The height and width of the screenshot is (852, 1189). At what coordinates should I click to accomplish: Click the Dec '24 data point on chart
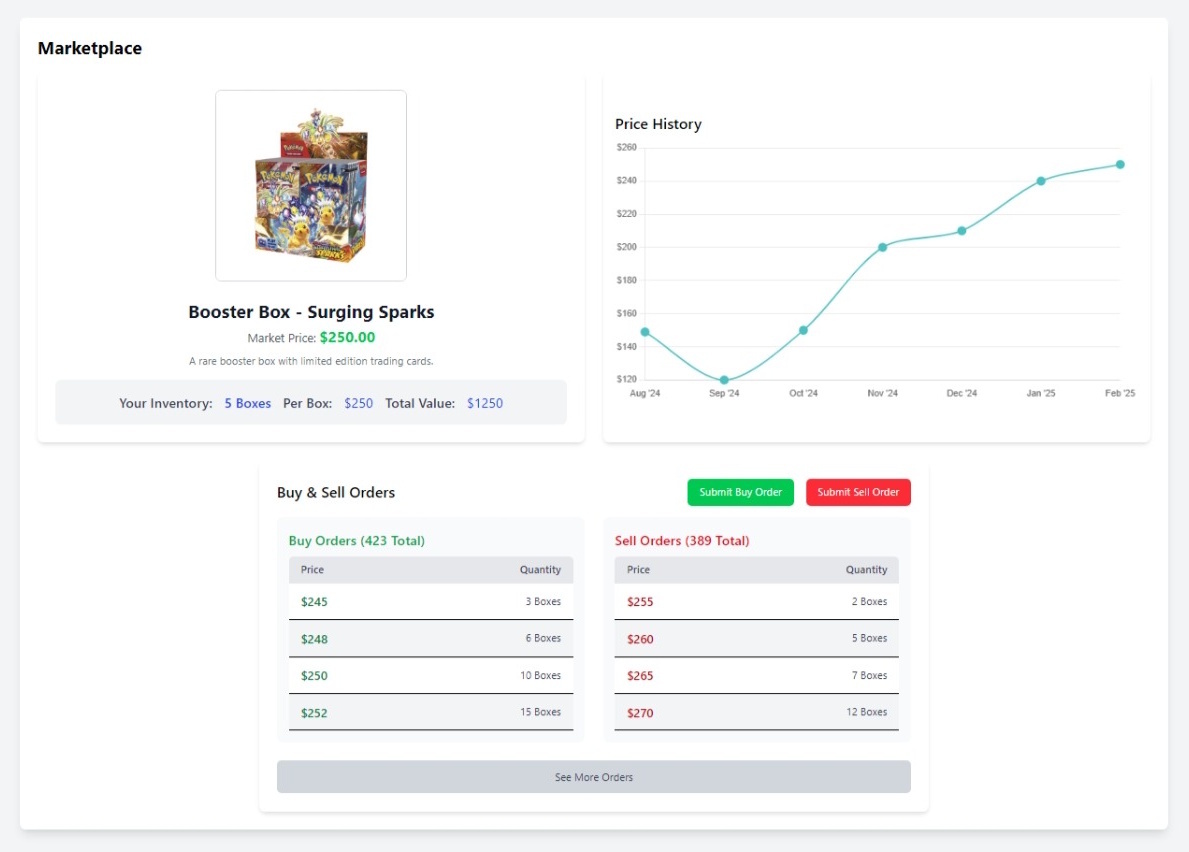962,231
